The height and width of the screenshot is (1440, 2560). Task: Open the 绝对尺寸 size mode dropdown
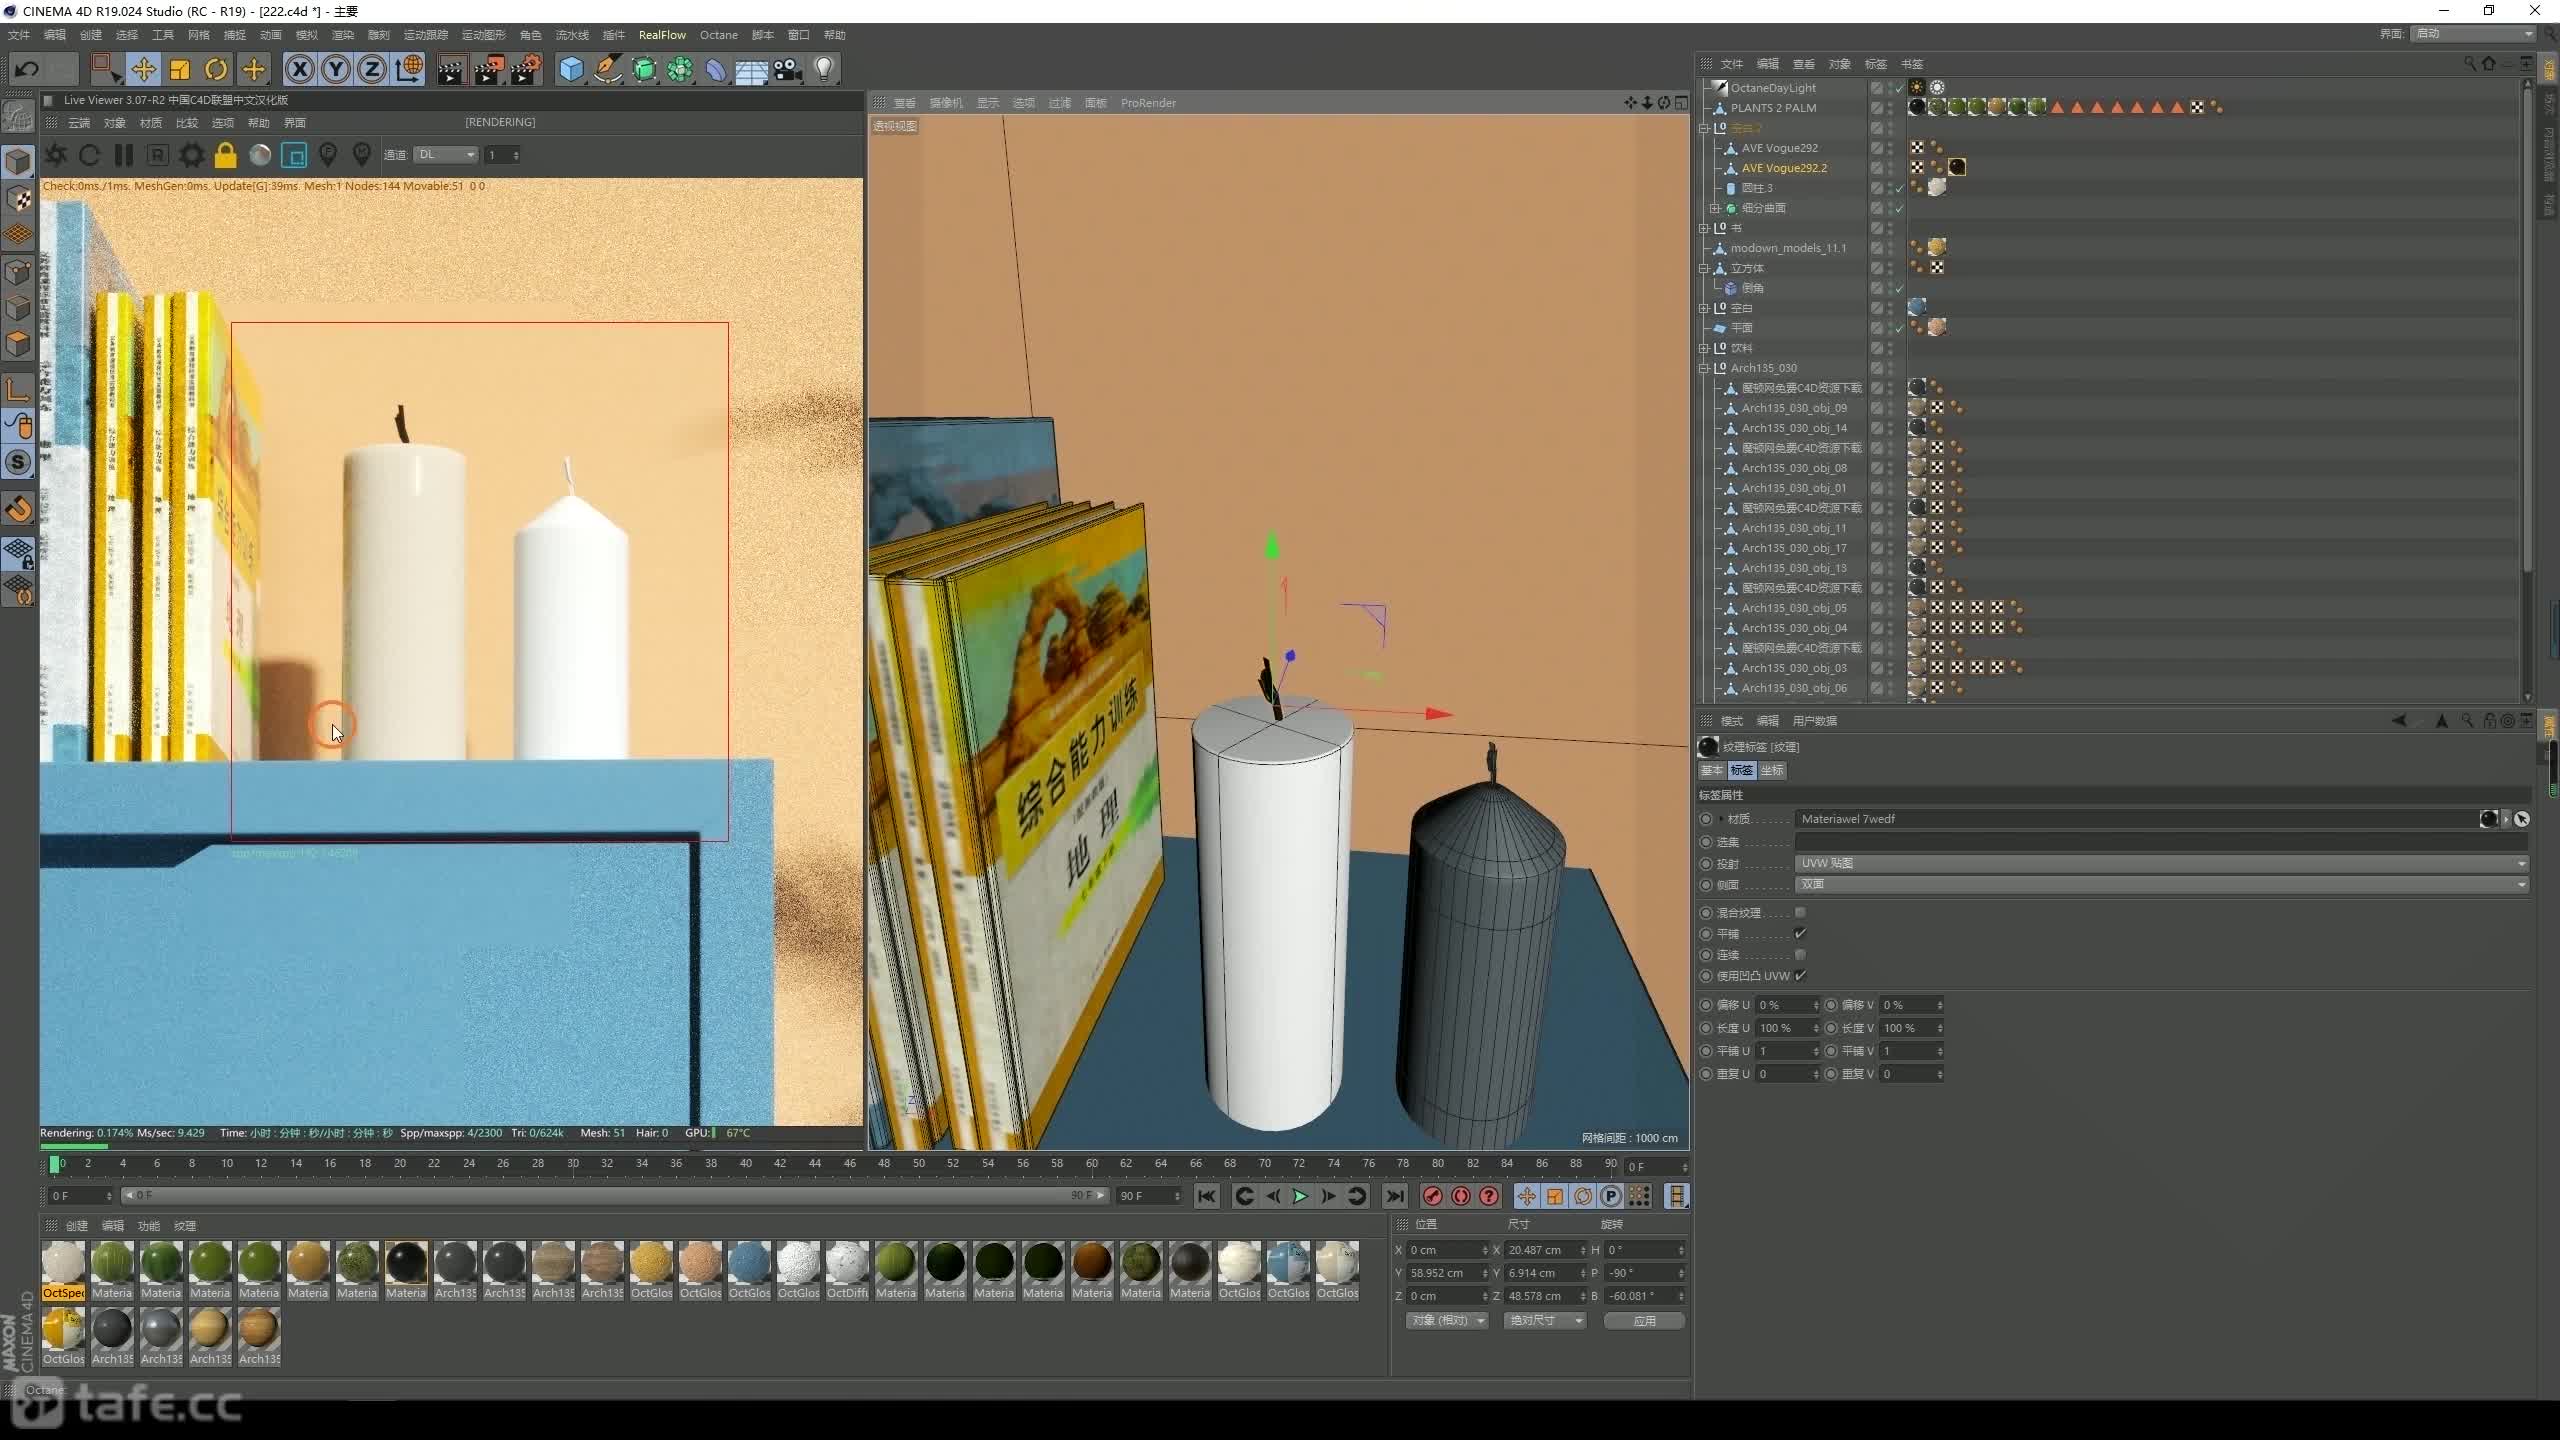[x=1545, y=1321]
